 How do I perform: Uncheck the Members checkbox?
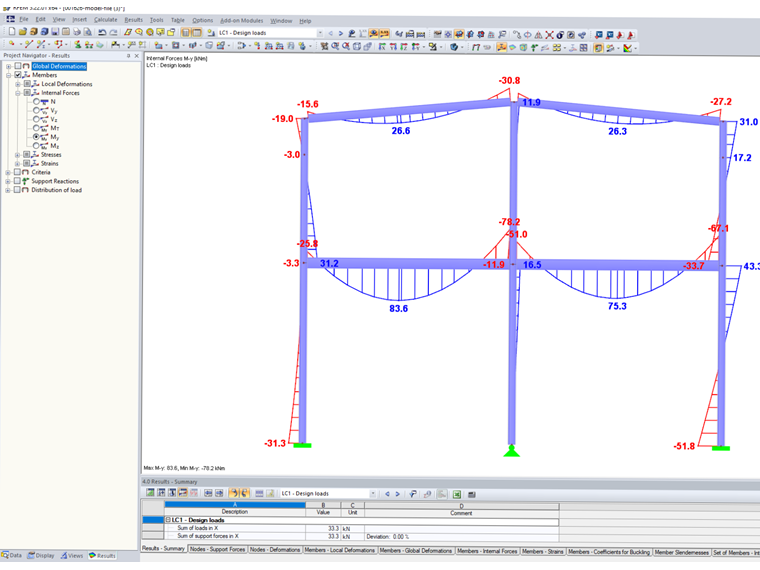[18, 75]
